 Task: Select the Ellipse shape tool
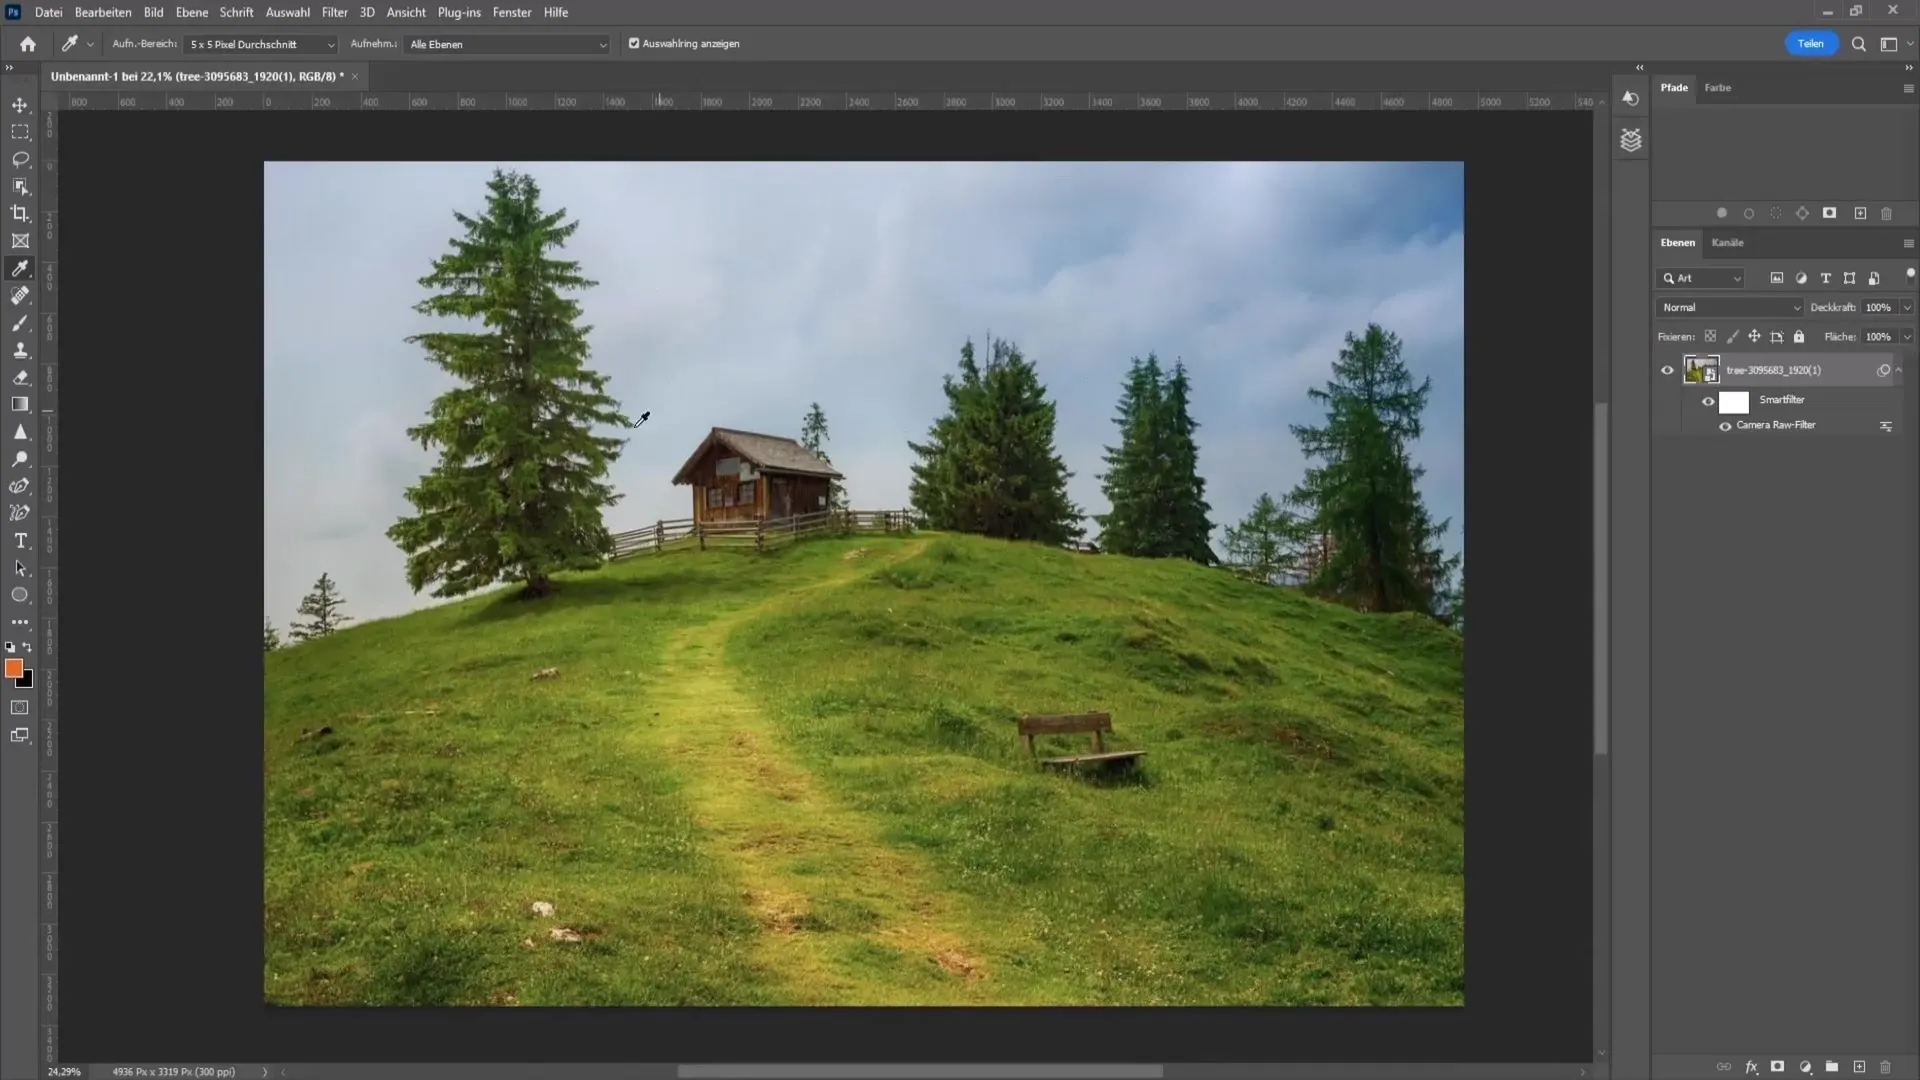tap(20, 595)
